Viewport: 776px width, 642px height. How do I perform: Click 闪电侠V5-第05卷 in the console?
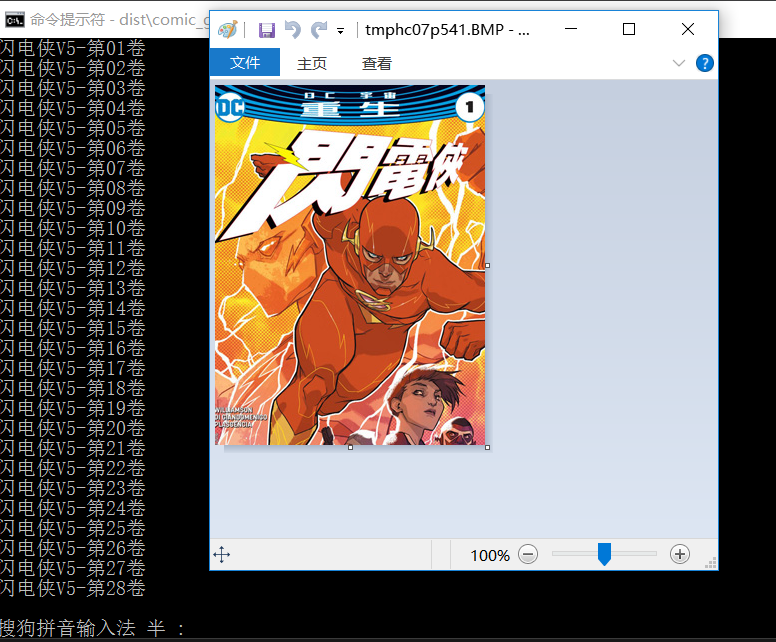point(73,129)
